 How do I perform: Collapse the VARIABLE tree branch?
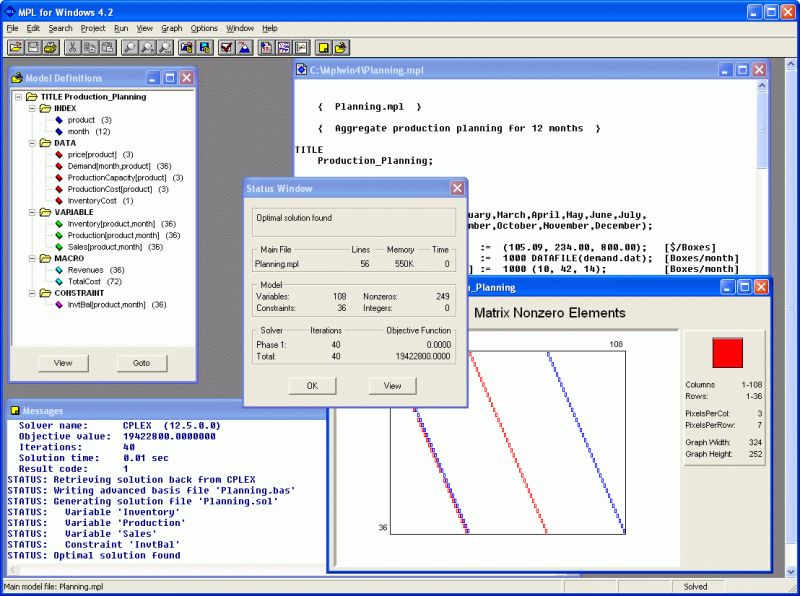coord(31,211)
